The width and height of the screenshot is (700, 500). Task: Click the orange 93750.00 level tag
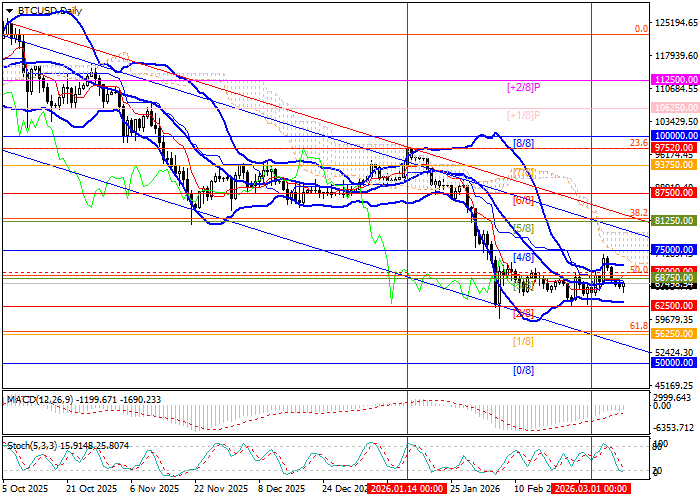pyautogui.click(x=675, y=165)
